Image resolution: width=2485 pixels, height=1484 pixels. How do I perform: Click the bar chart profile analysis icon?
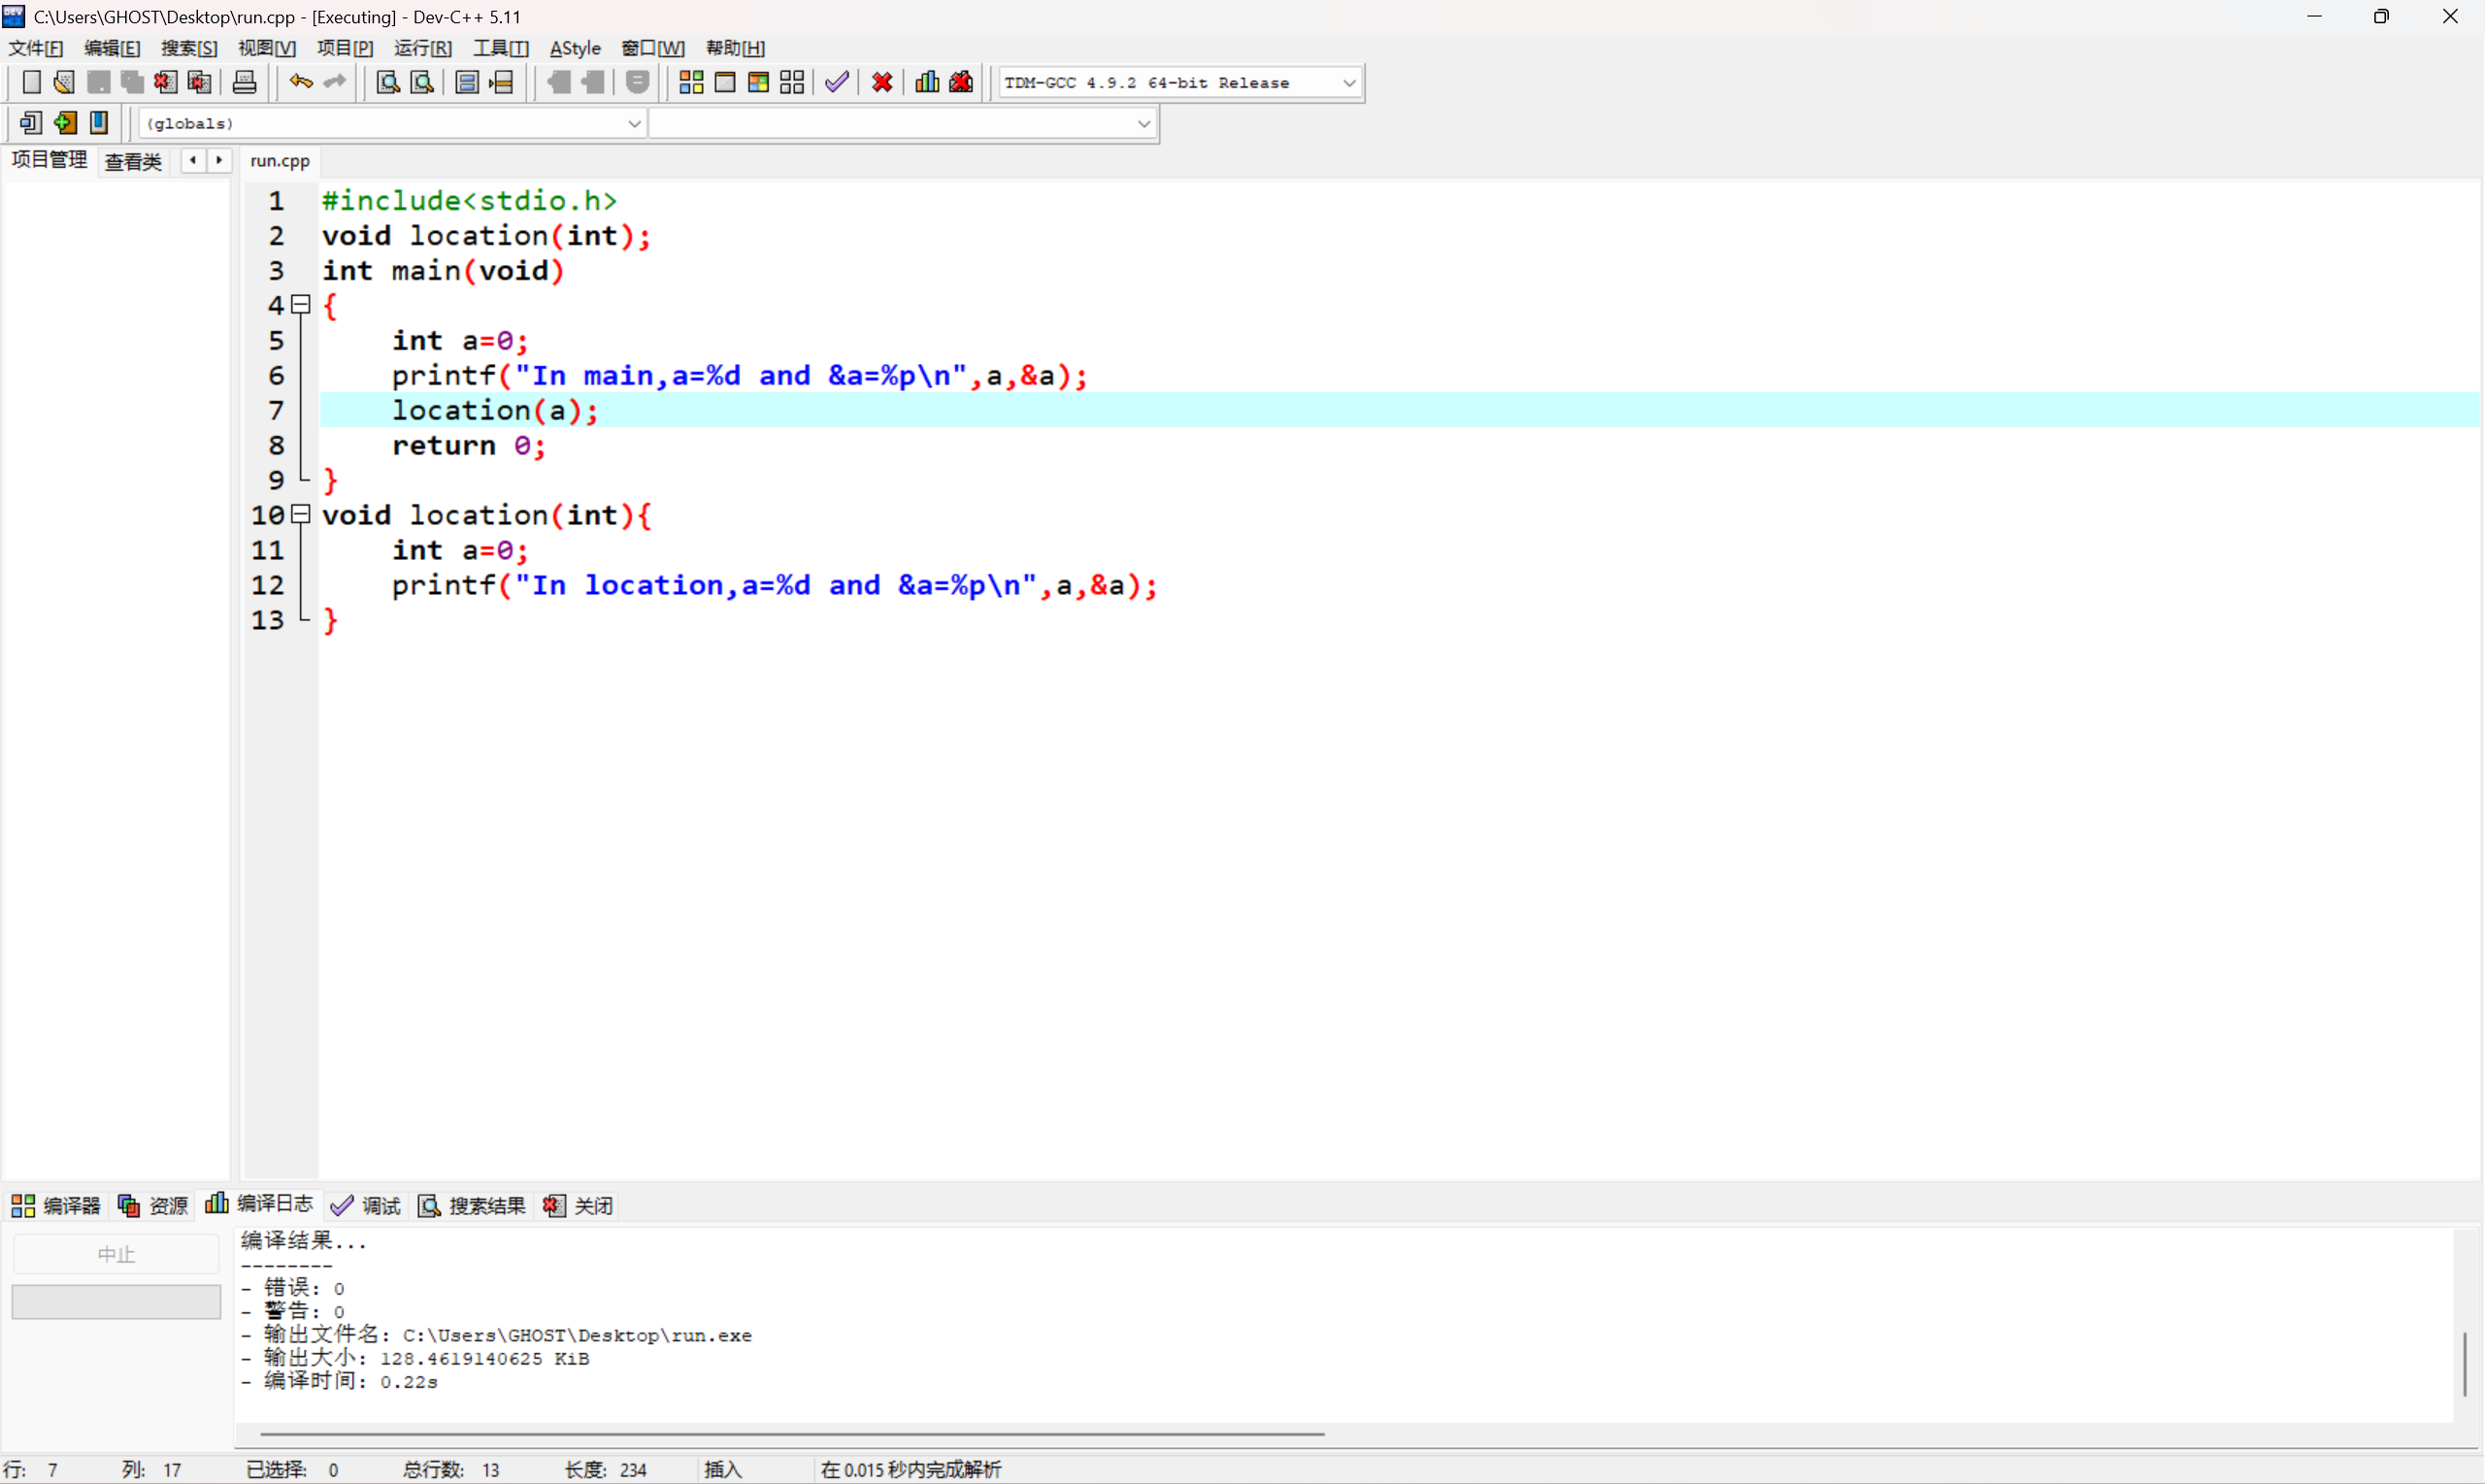pos(927,83)
